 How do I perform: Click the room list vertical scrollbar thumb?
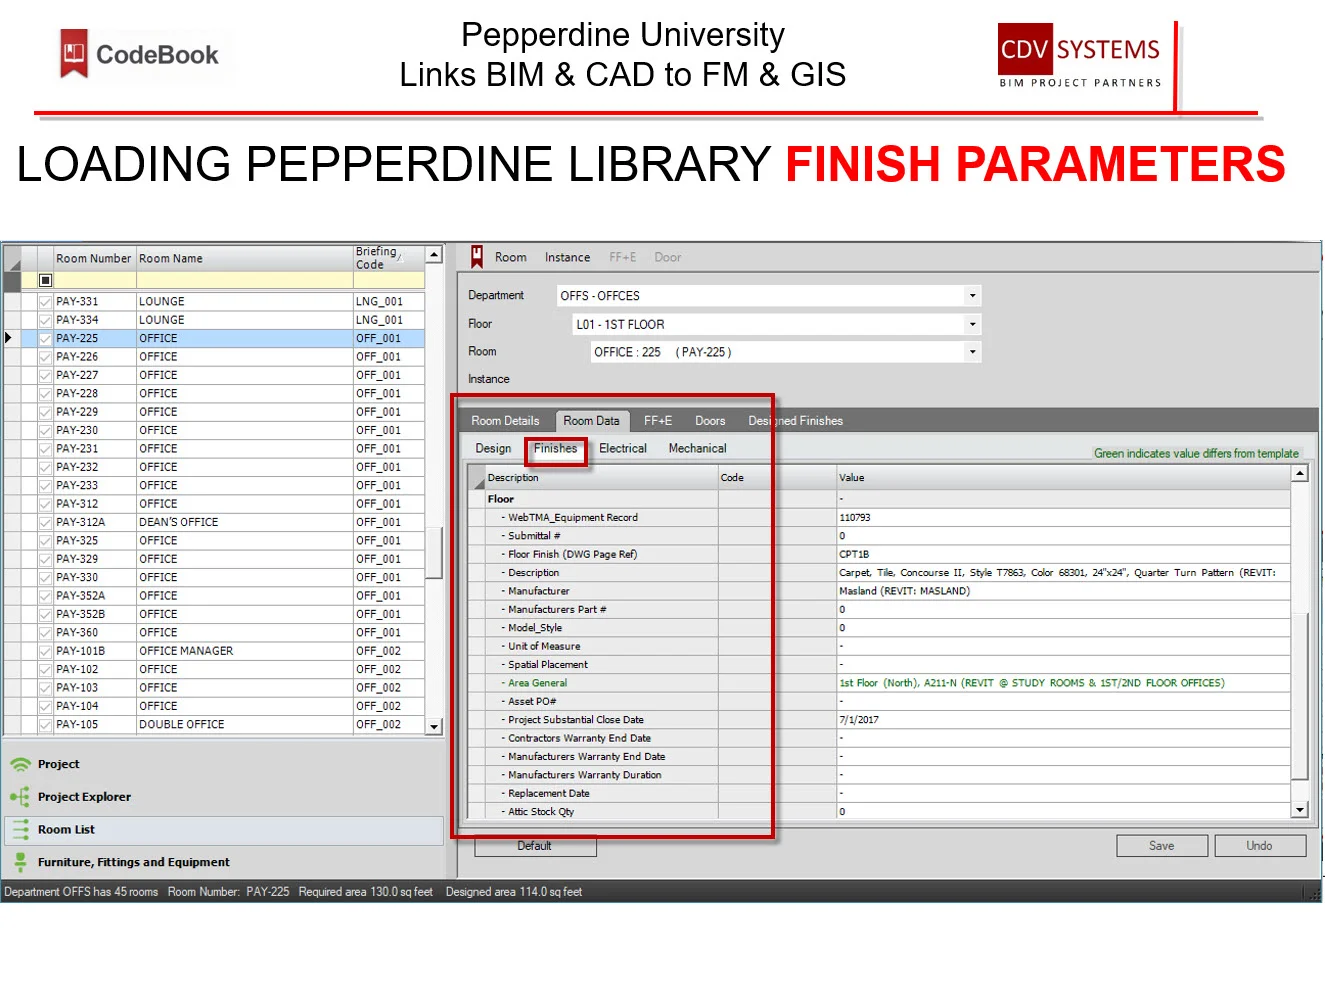tap(434, 553)
